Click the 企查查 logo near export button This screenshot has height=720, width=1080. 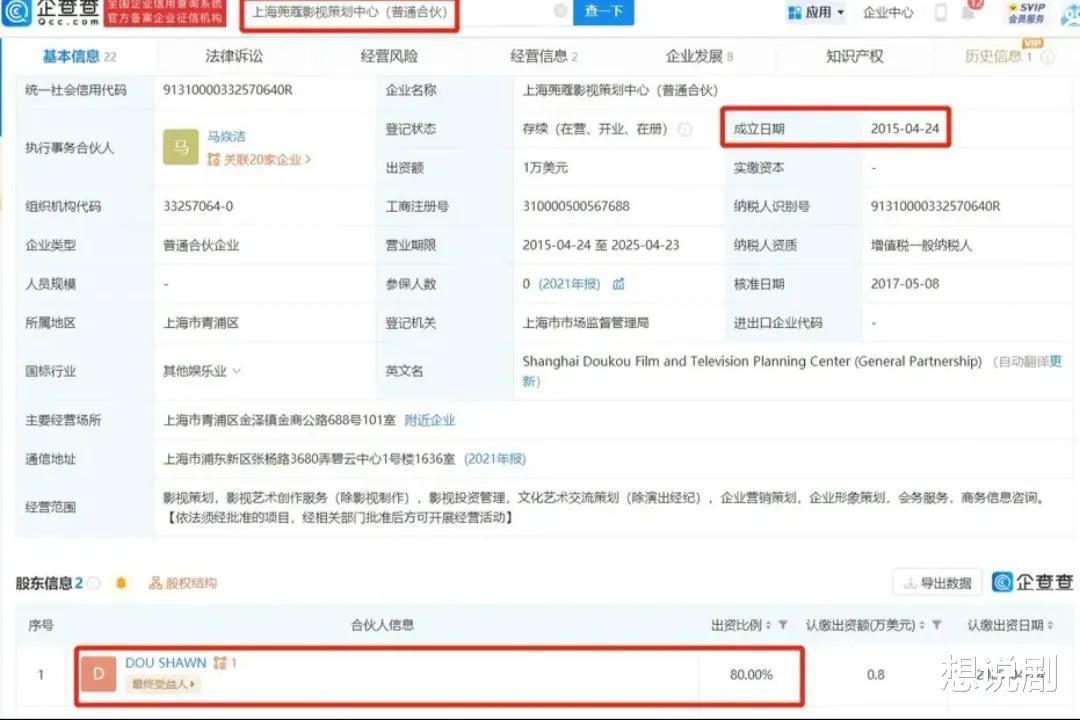point(1033,581)
